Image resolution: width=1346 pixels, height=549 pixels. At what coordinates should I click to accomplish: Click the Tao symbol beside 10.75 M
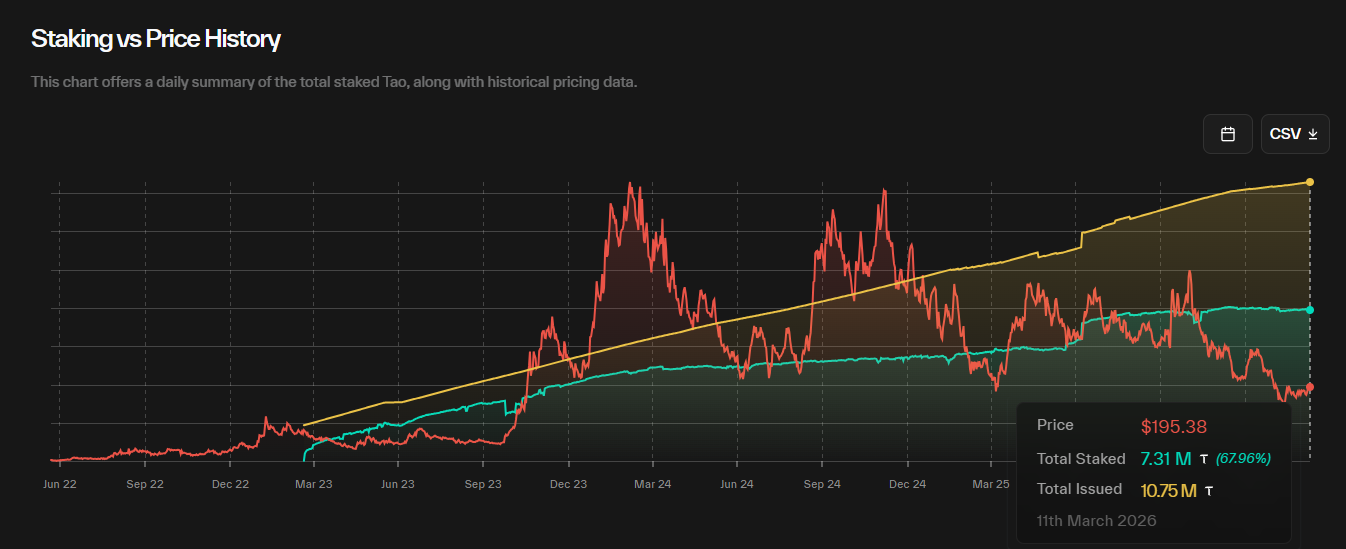point(1209,491)
